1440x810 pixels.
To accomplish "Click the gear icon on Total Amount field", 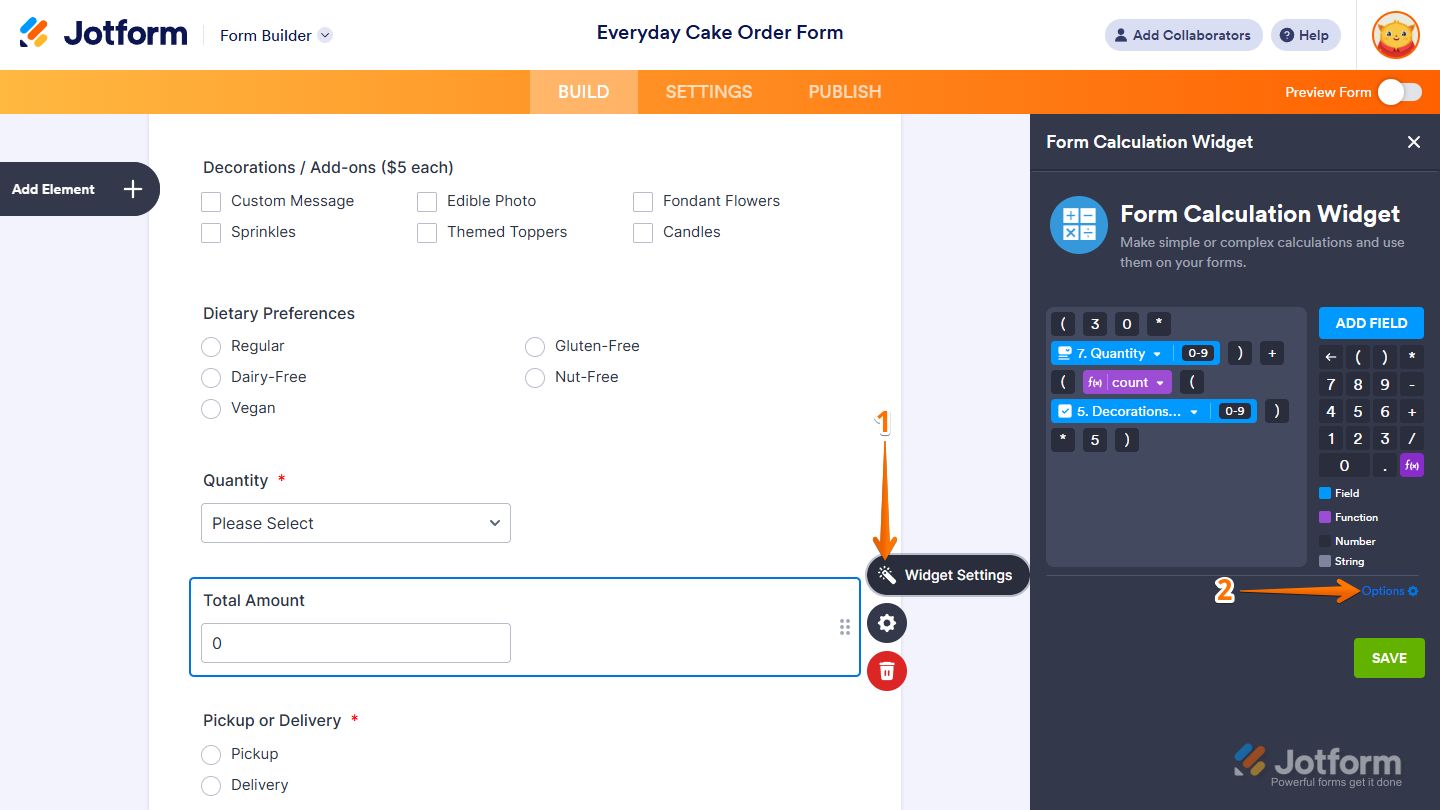I will click(886, 623).
